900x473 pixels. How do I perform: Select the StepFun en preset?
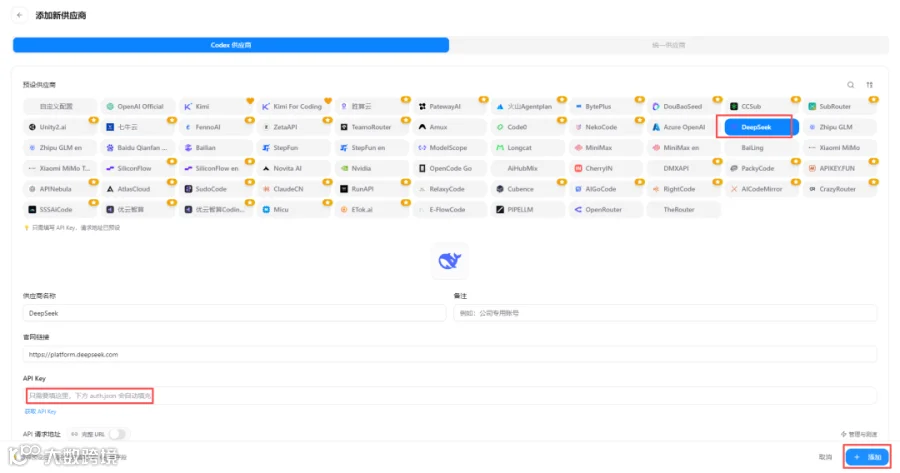click(x=373, y=148)
